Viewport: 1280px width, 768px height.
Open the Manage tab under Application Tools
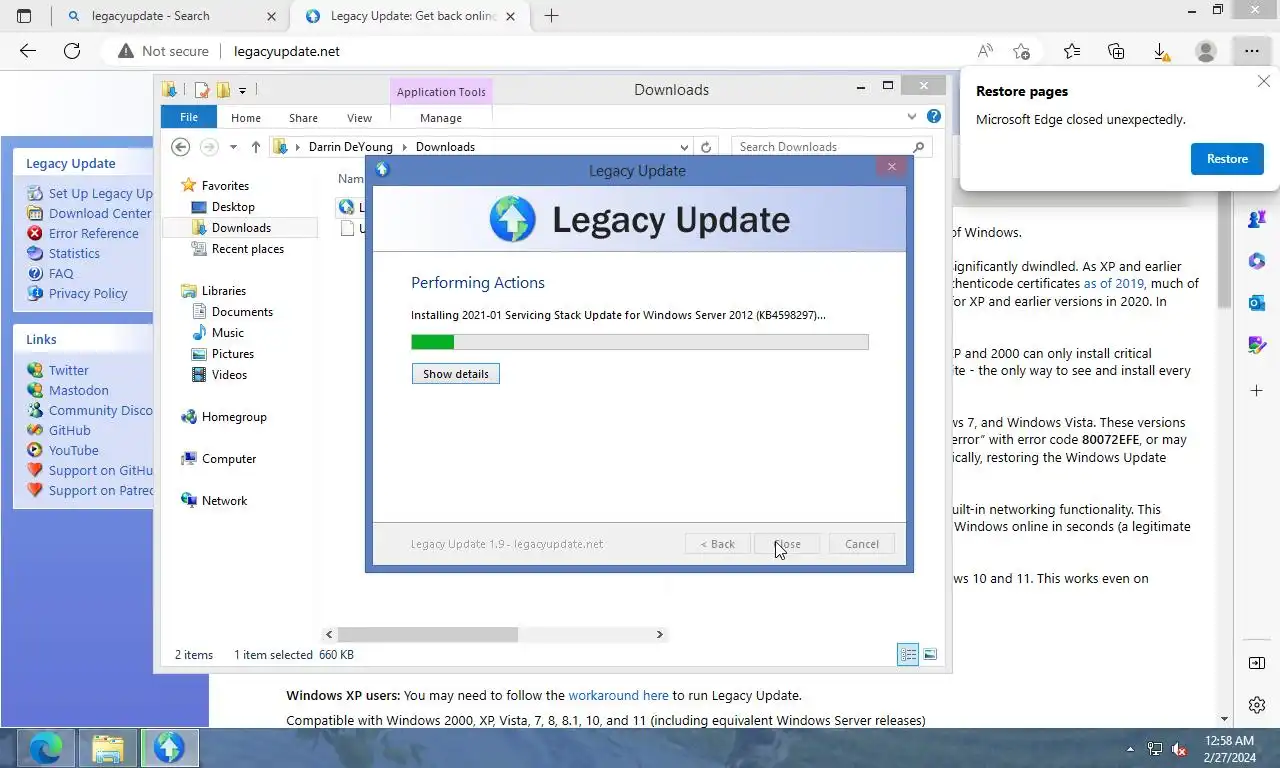pyautogui.click(x=441, y=118)
